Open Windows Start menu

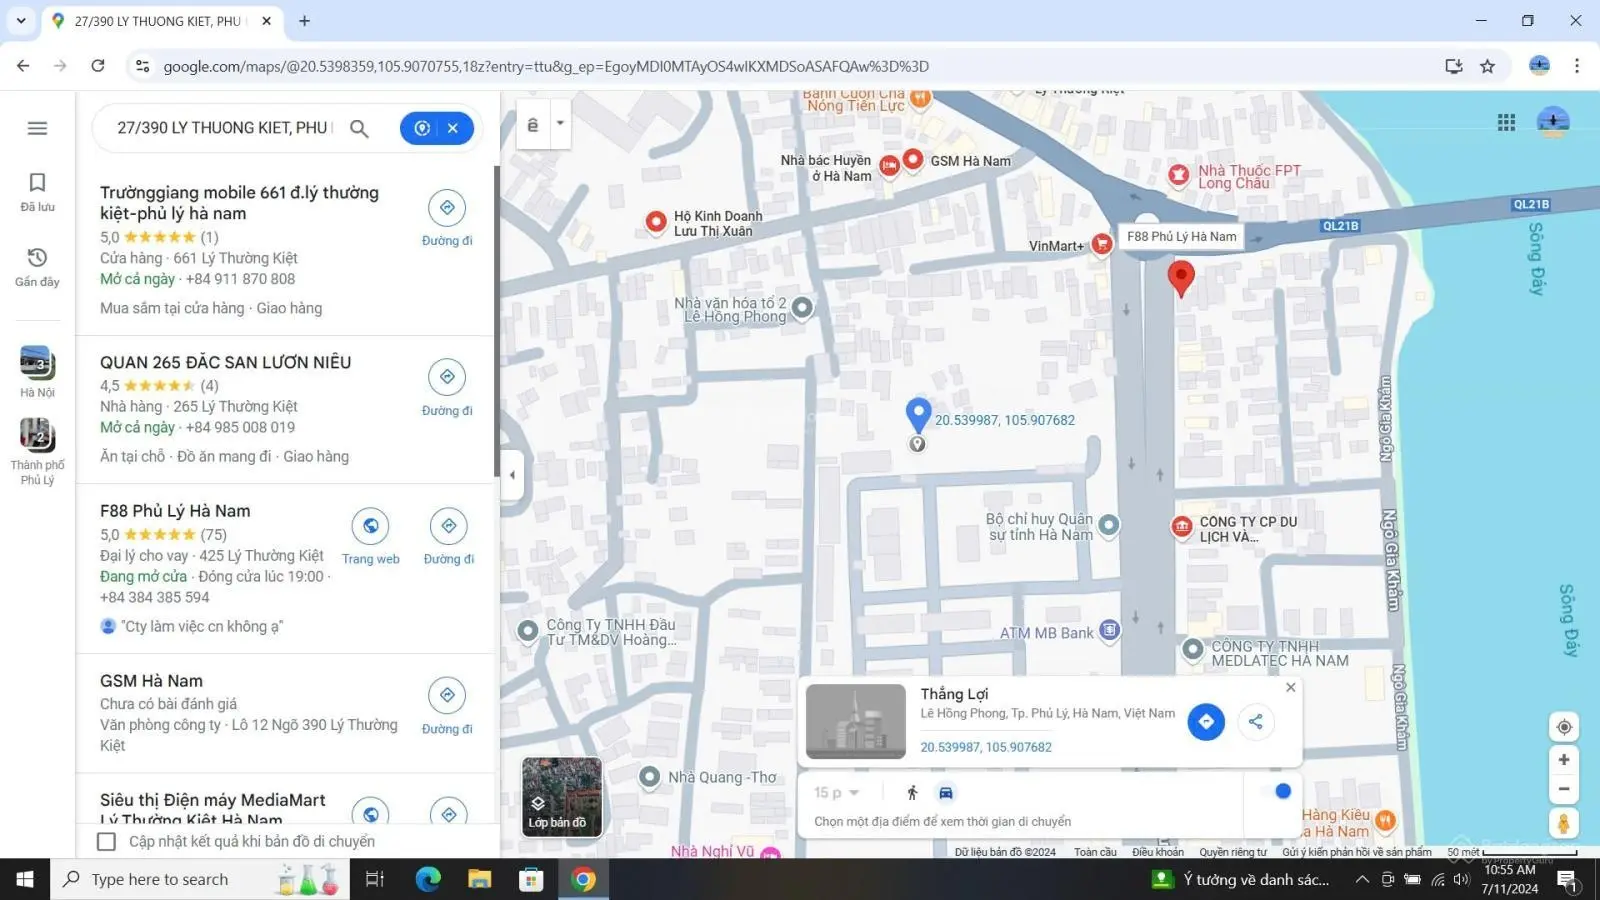(25, 879)
